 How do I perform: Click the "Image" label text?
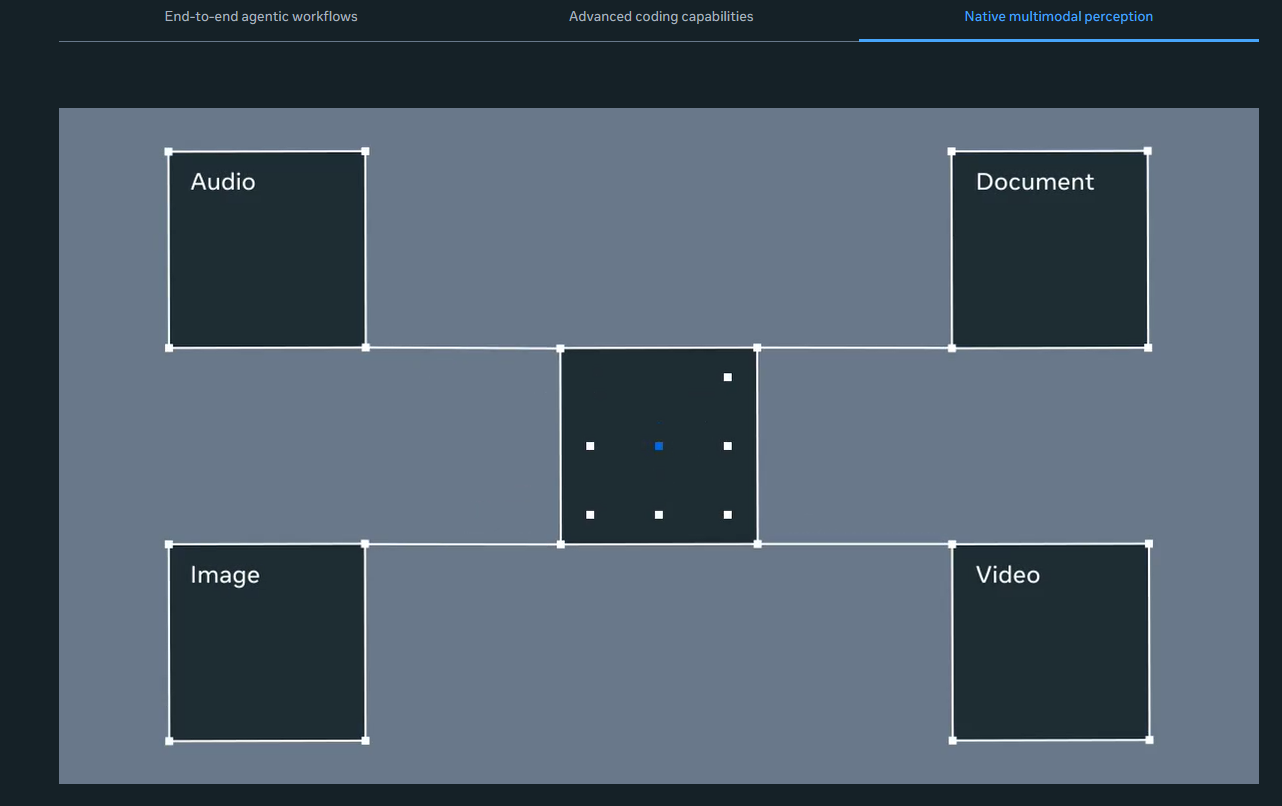(225, 576)
